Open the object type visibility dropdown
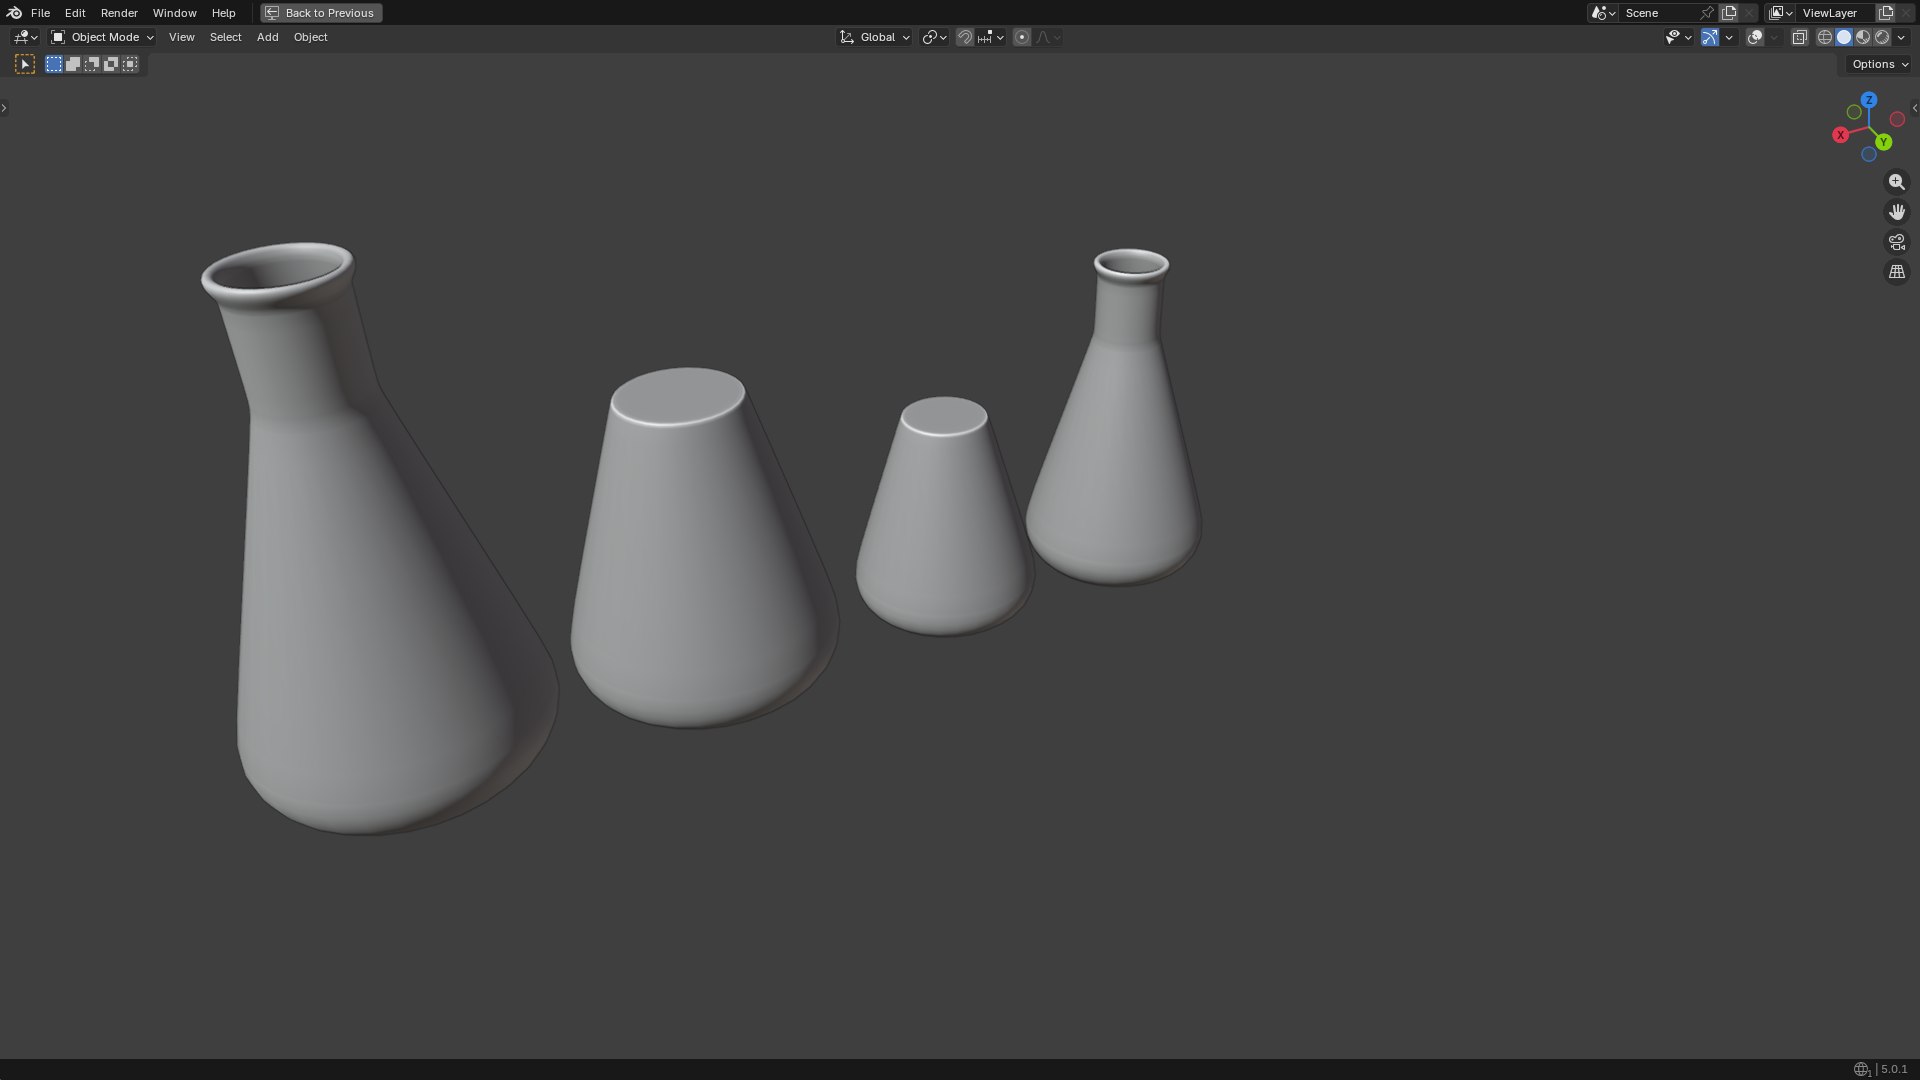 pos(1678,37)
